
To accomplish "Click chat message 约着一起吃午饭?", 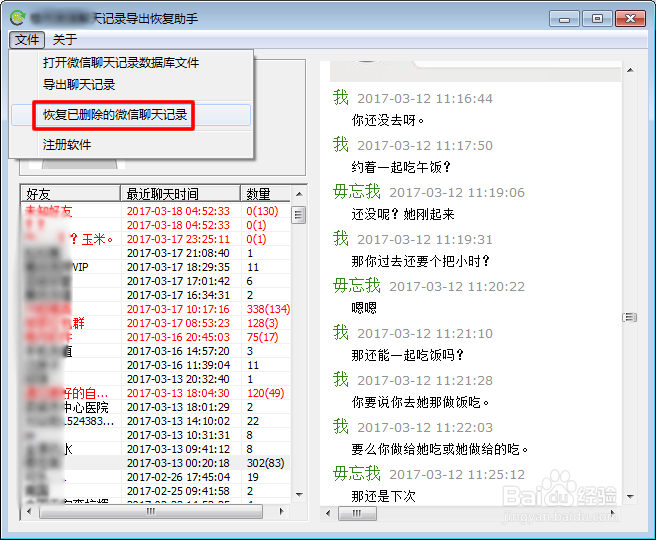I will coord(401,167).
